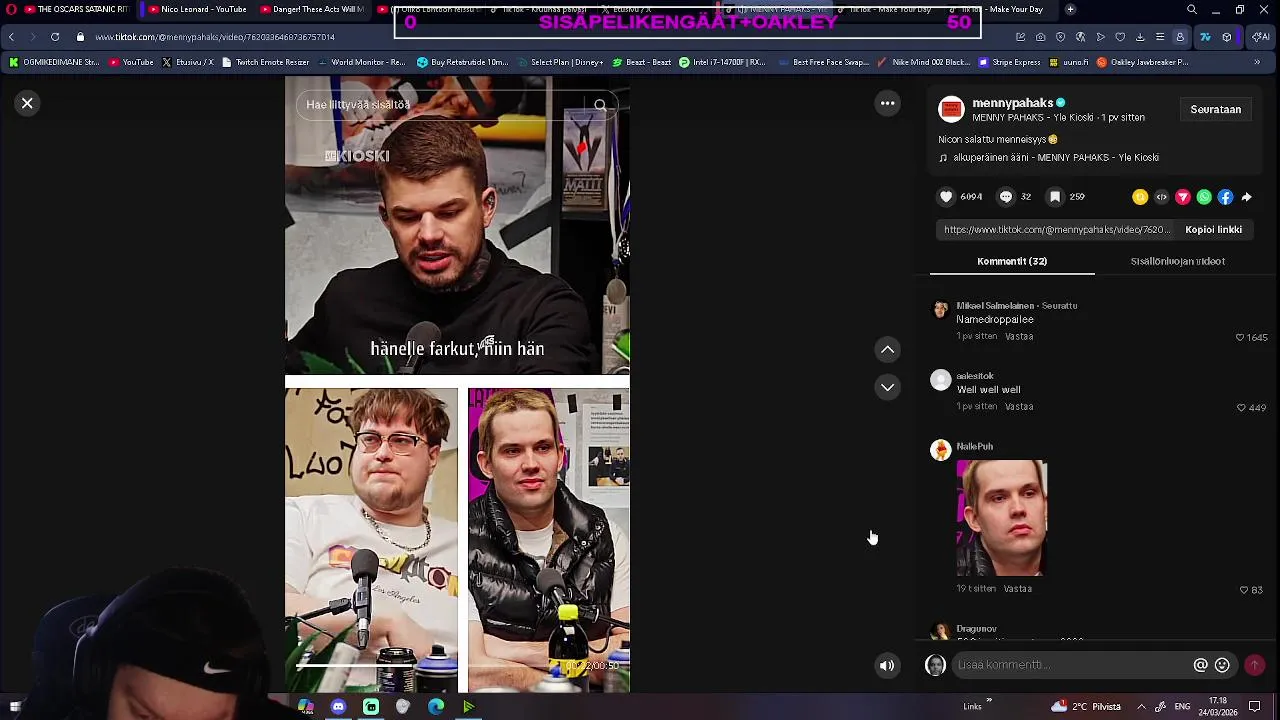Open the YouTube bookmark

pyautogui.click(x=131, y=62)
